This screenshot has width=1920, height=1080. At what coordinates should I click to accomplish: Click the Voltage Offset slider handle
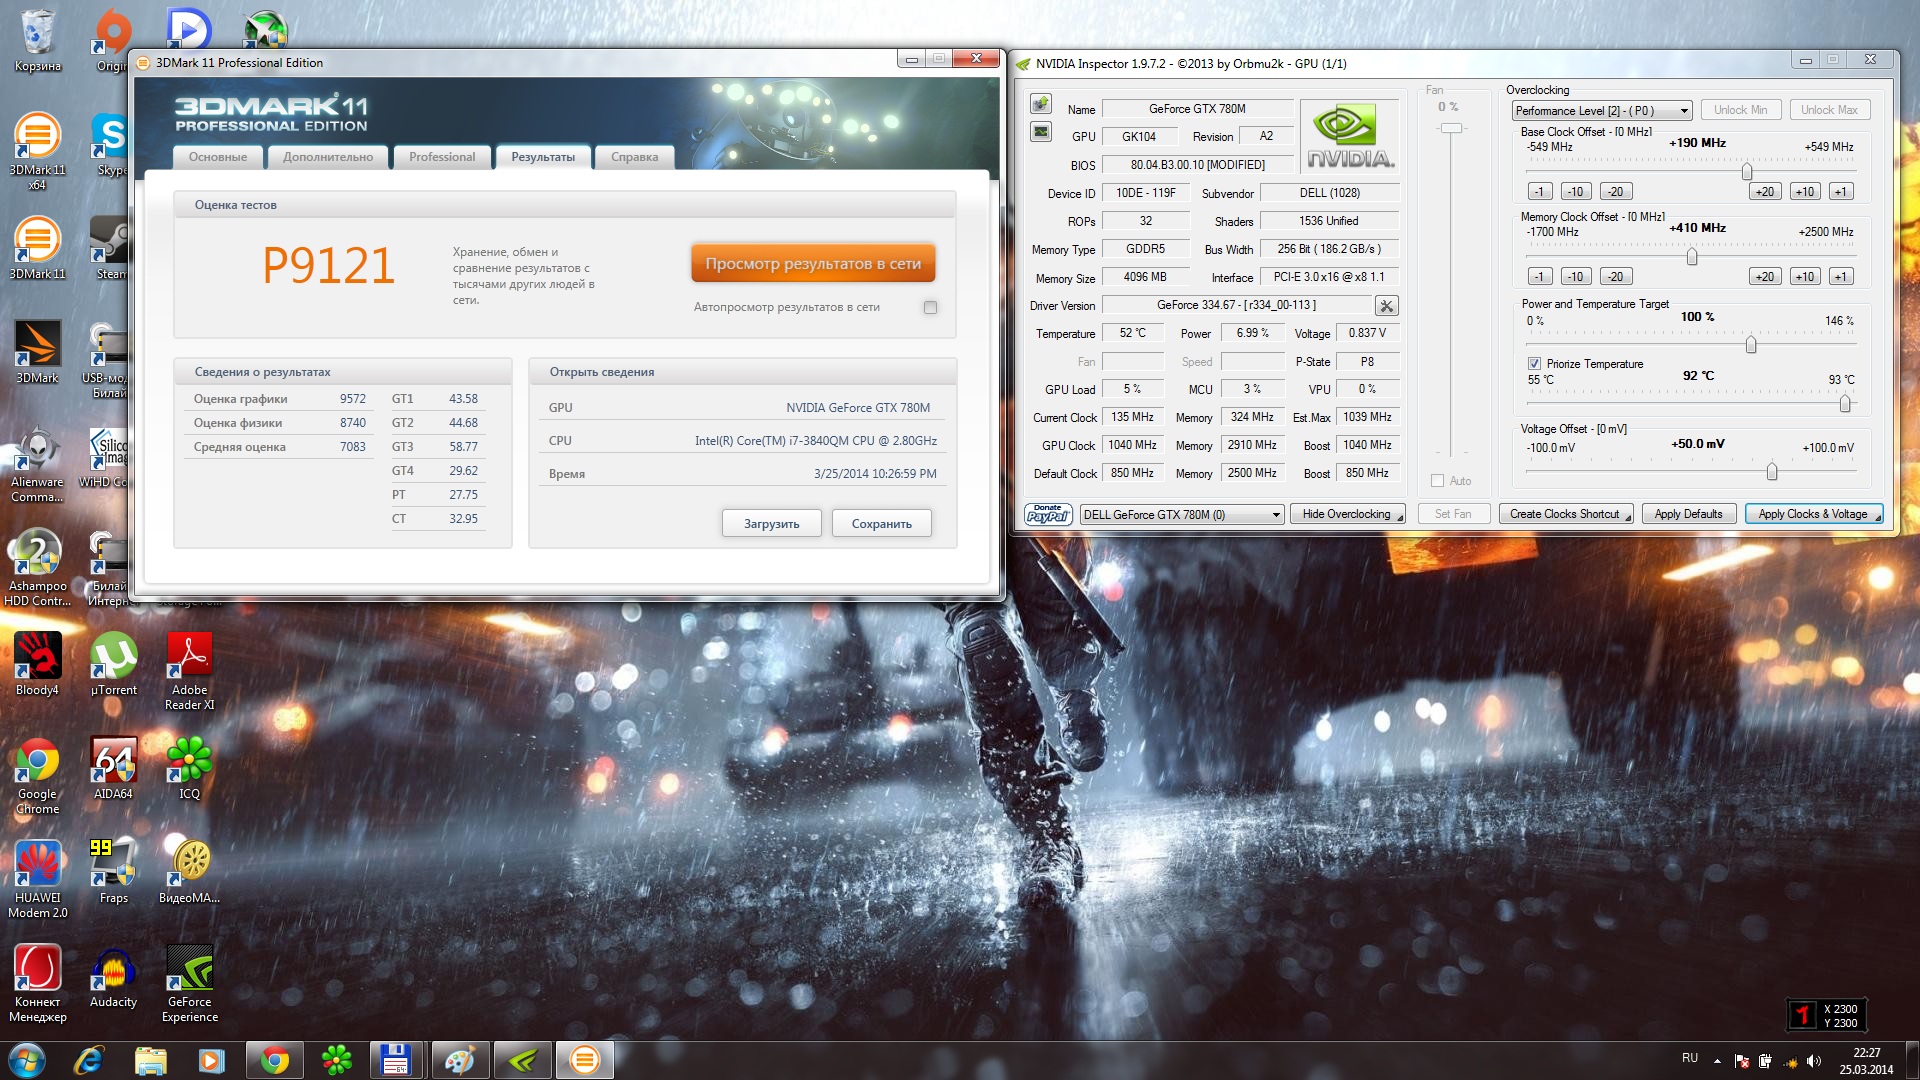click(x=1772, y=471)
